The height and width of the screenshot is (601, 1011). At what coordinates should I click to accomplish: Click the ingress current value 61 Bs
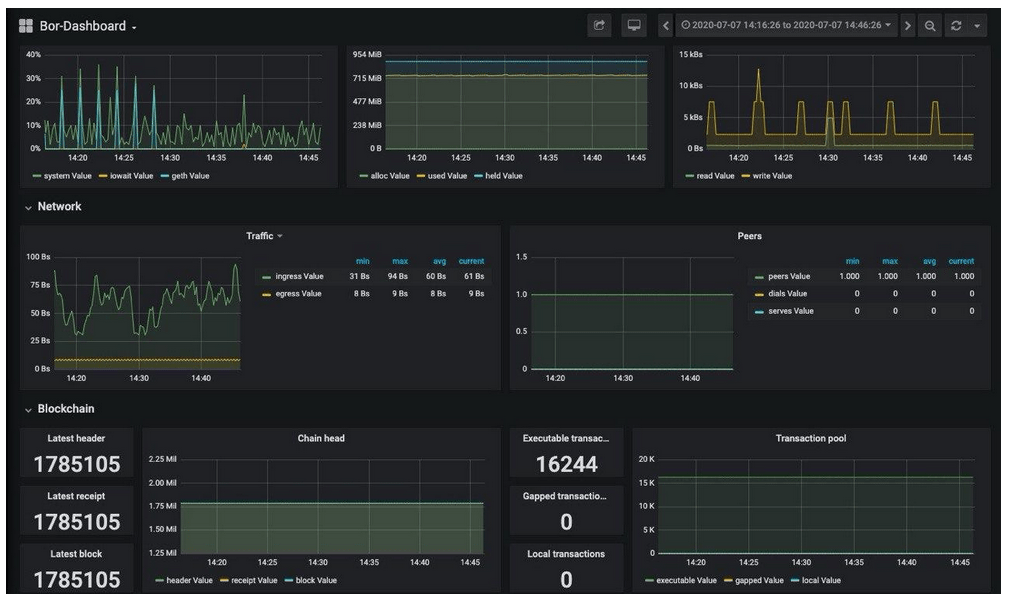click(474, 276)
